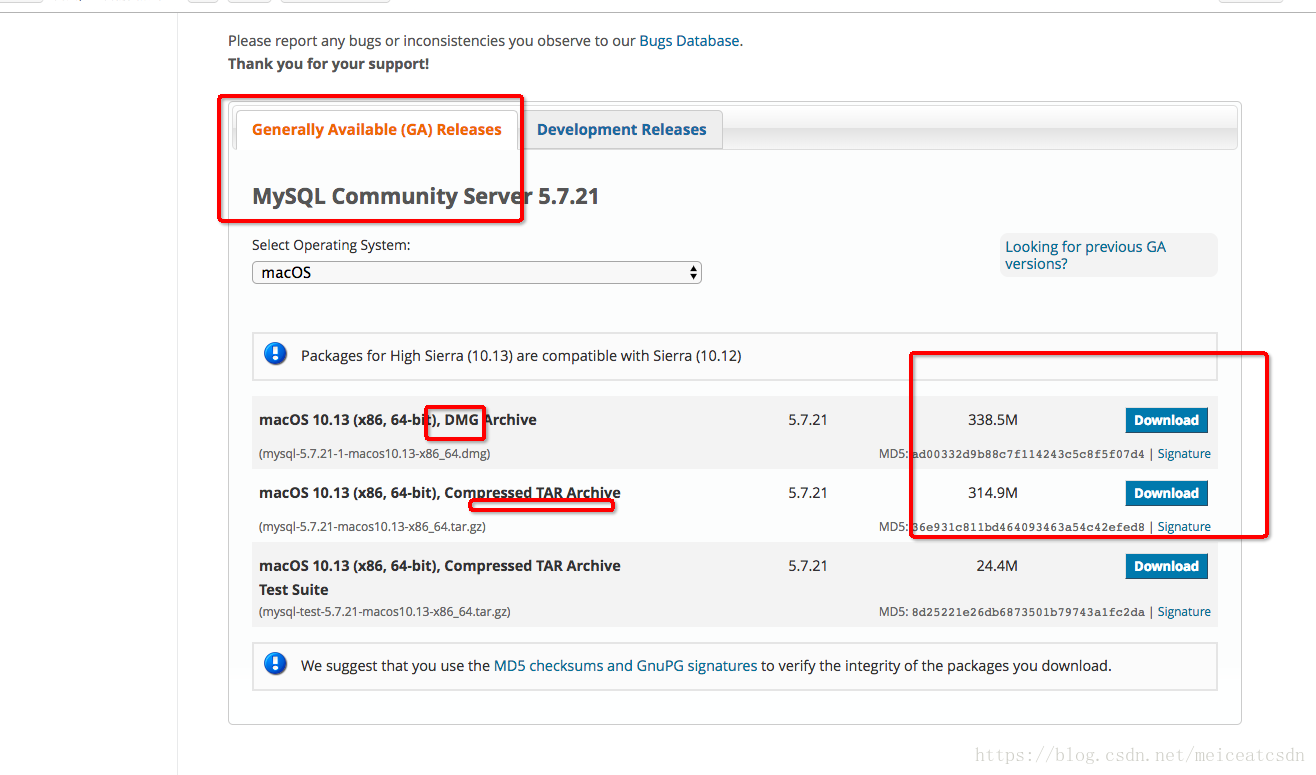Image resolution: width=1316 pixels, height=775 pixels.
Task: Switch to Development Releases tab
Action: coord(621,130)
